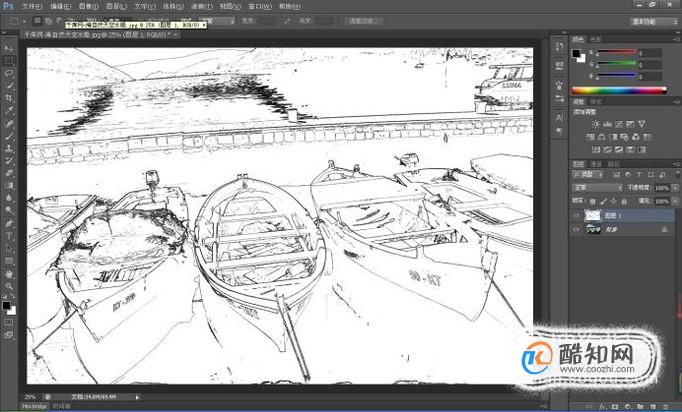Image resolution: width=682 pixels, height=412 pixels.
Task: Open the Paragraph panel icon
Action: click(x=559, y=130)
